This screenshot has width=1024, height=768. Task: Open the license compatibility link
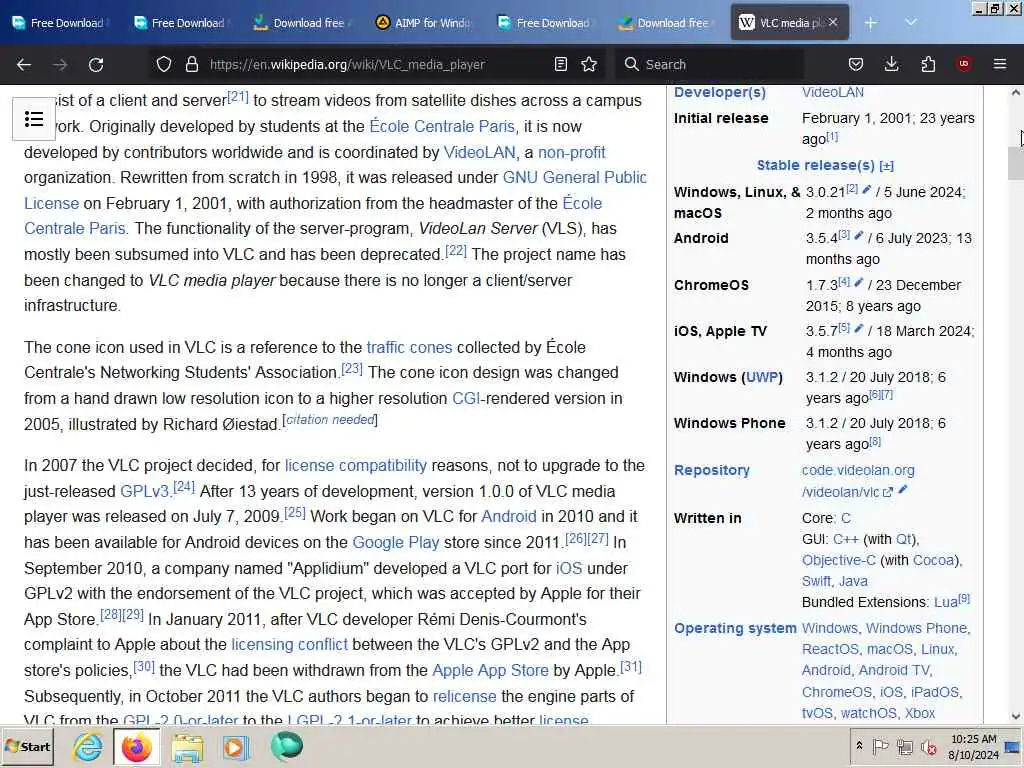[x=356, y=466]
